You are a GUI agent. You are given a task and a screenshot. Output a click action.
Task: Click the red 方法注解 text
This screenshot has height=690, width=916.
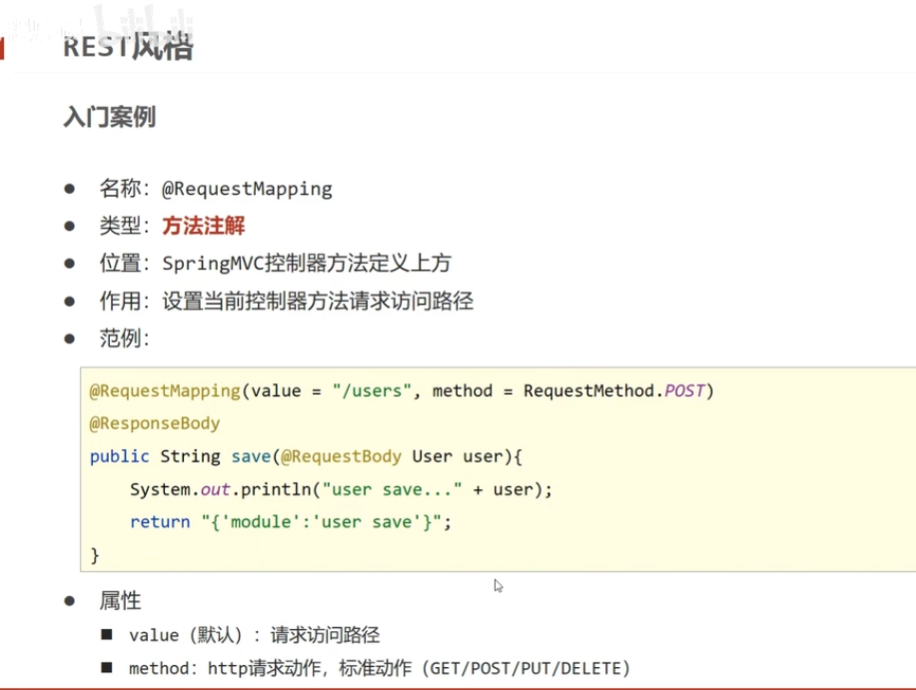click(203, 226)
